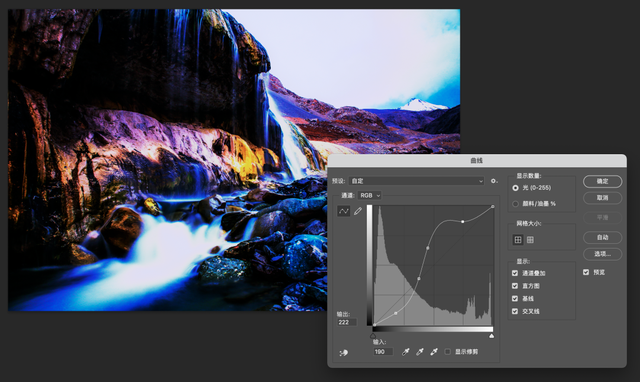Select the curve's black endpoint node
Image resolution: width=640 pixels, height=382 pixels.
[374, 325]
